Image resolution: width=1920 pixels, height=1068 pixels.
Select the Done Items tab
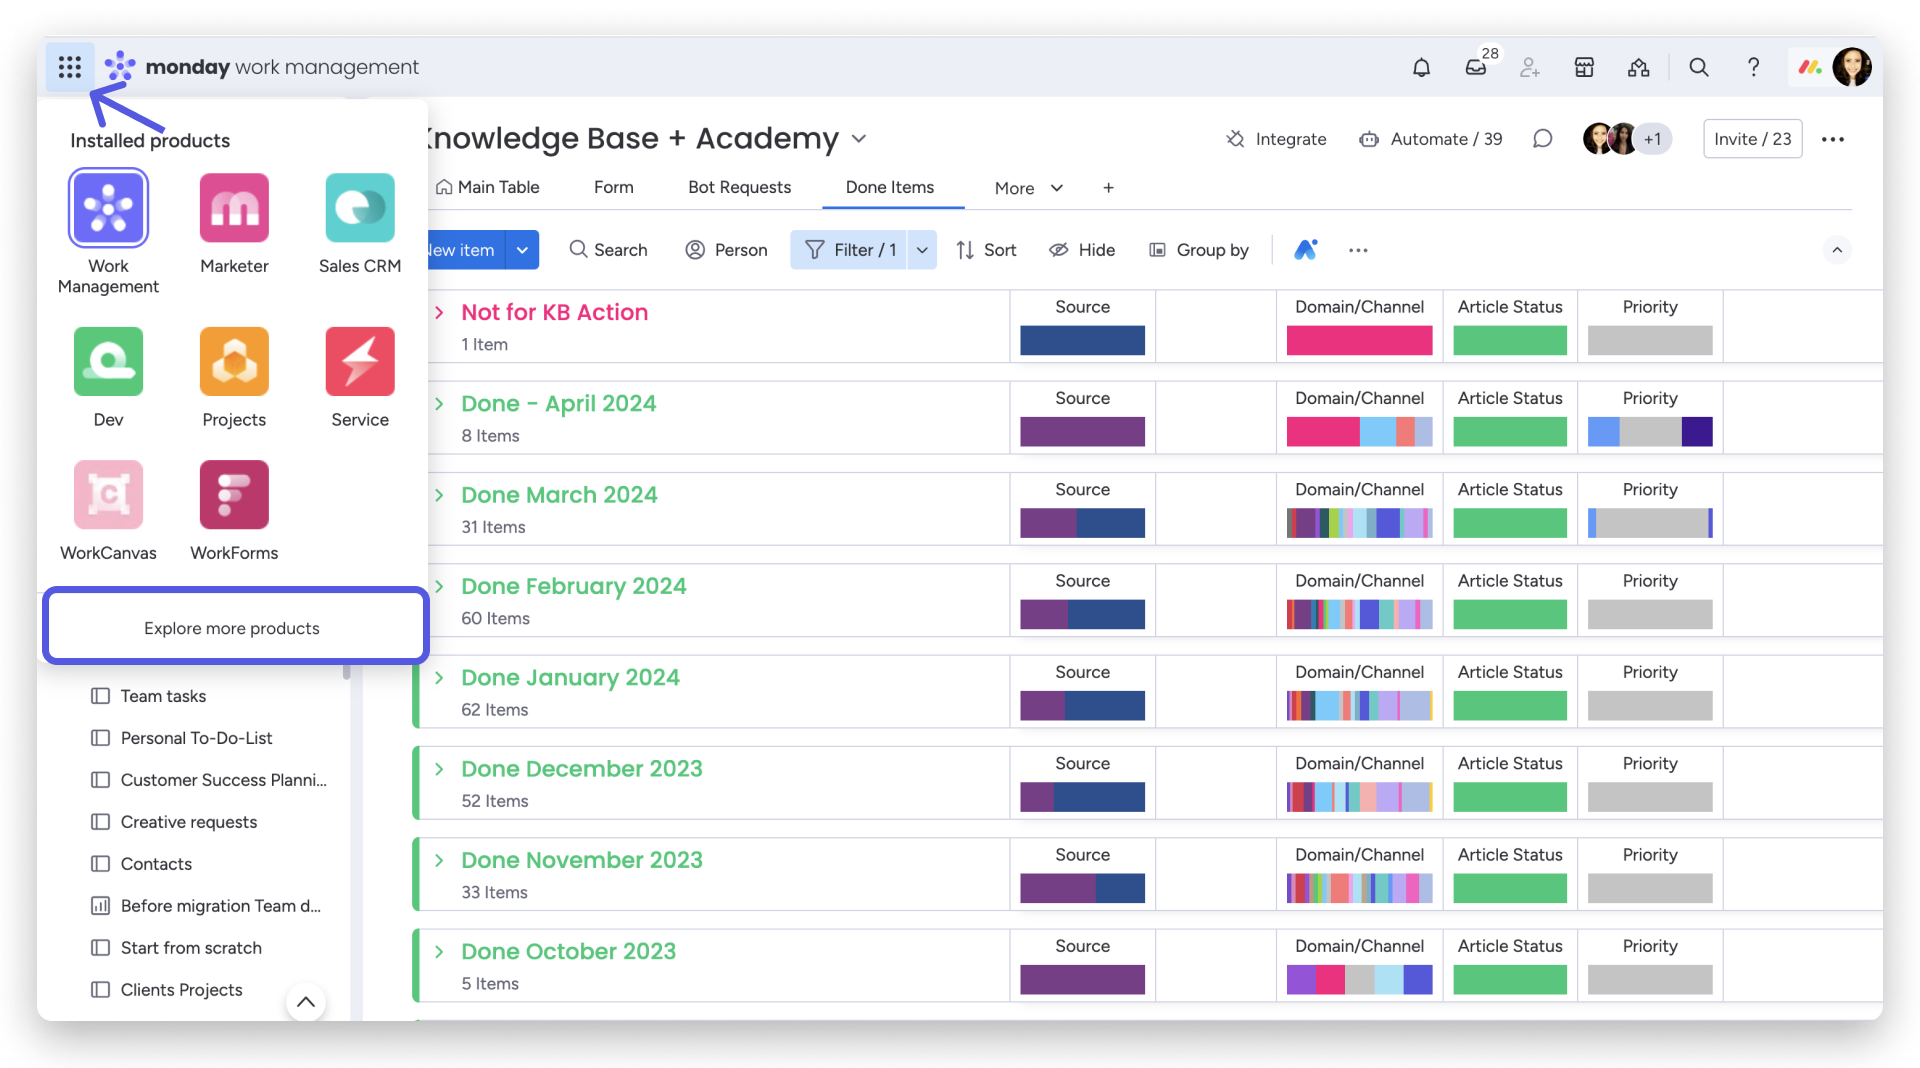pos(890,187)
